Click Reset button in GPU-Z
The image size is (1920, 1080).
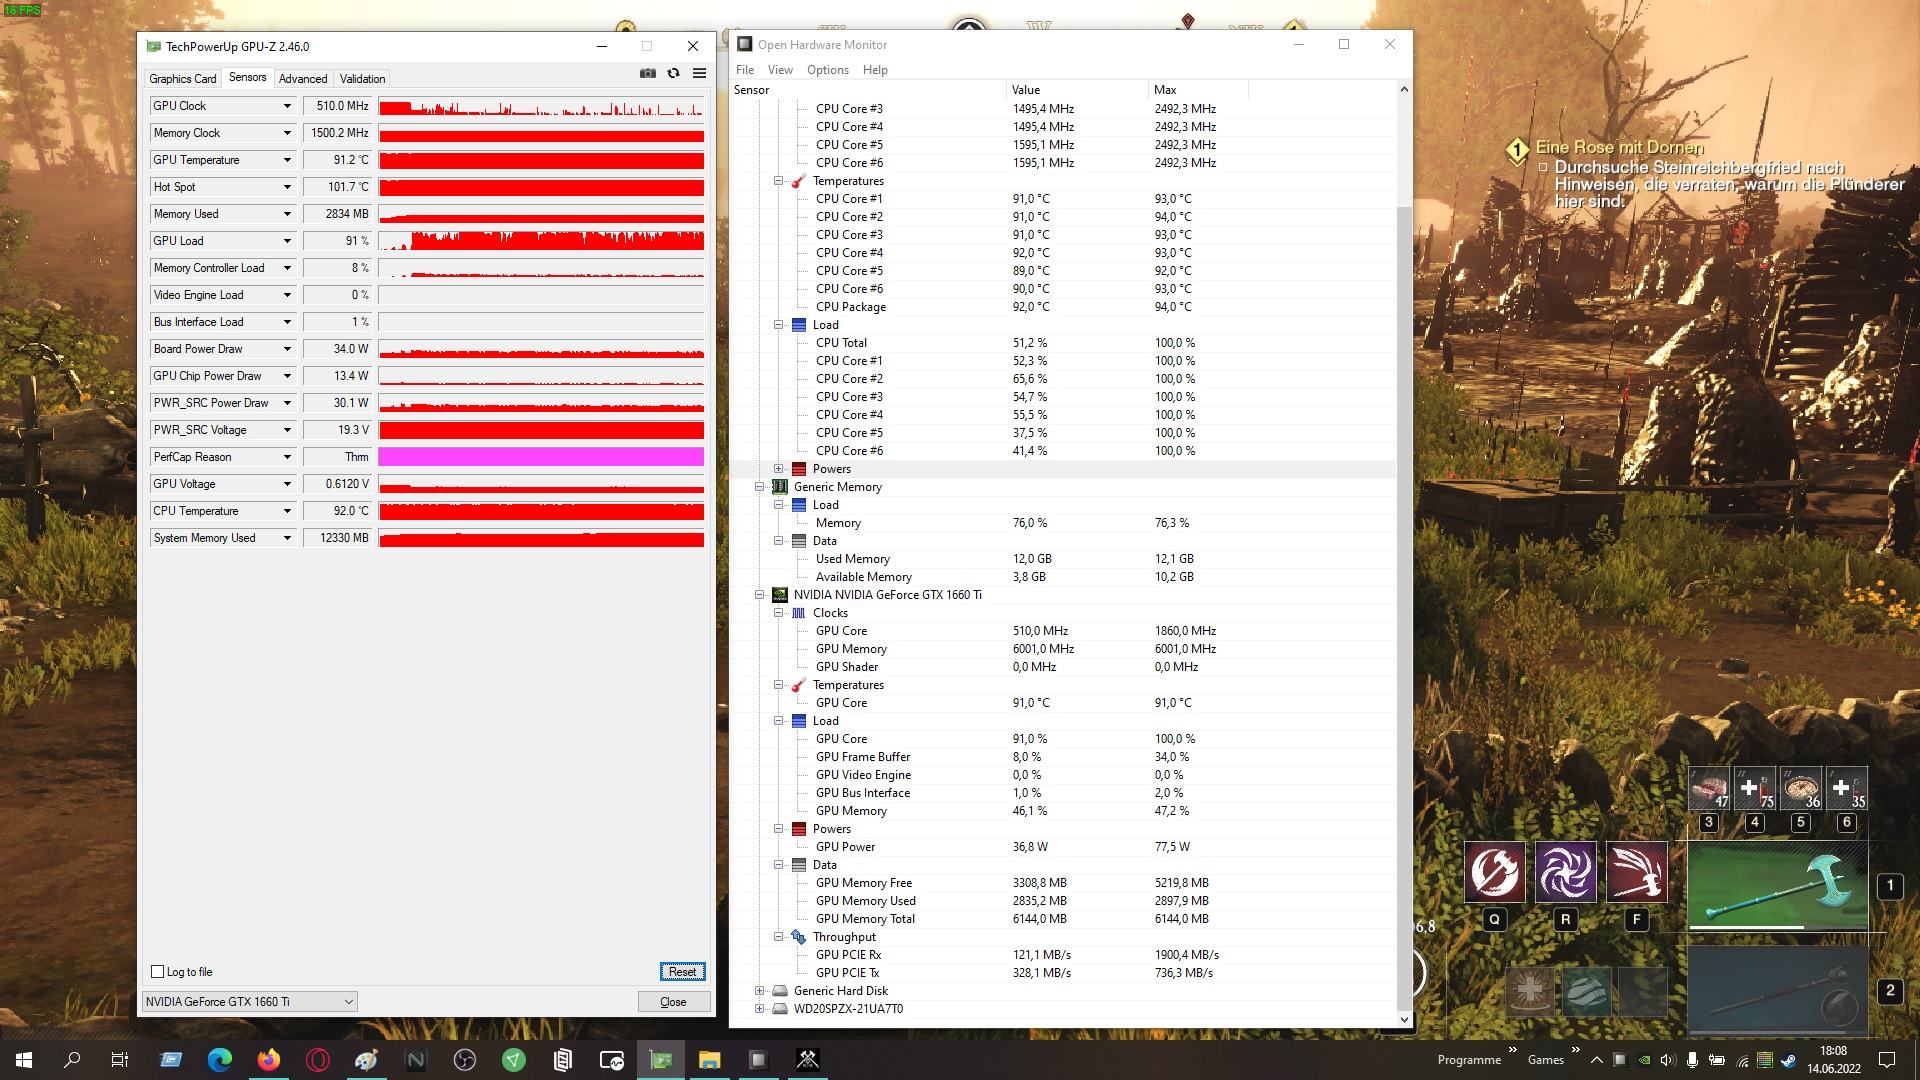tap(682, 972)
